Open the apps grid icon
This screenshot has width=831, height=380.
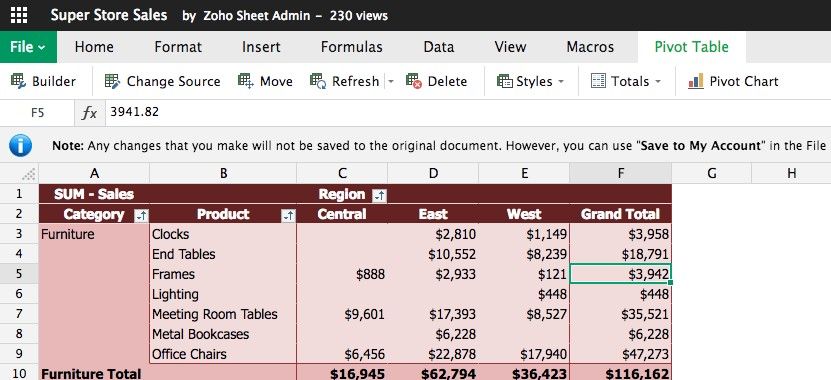[x=19, y=15]
